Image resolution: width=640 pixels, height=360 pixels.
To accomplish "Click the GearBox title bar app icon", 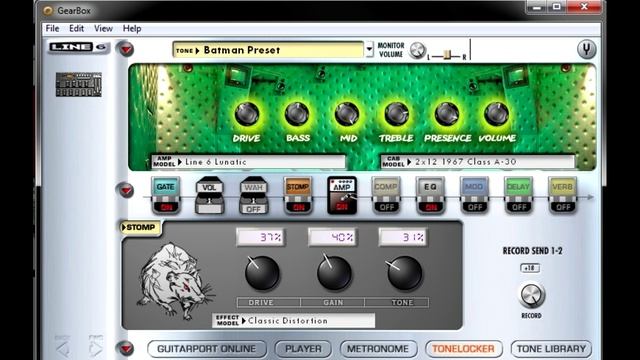I will (x=48, y=11).
